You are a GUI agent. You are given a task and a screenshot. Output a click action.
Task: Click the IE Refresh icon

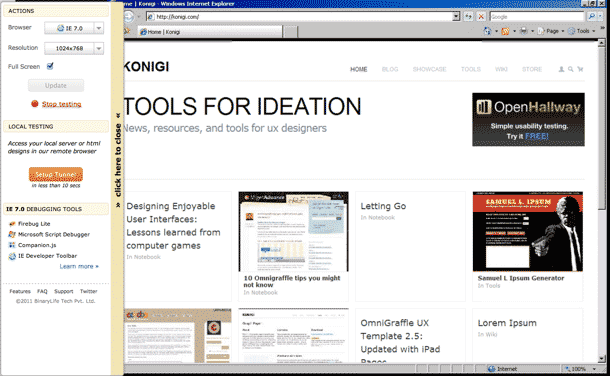(x=468, y=17)
